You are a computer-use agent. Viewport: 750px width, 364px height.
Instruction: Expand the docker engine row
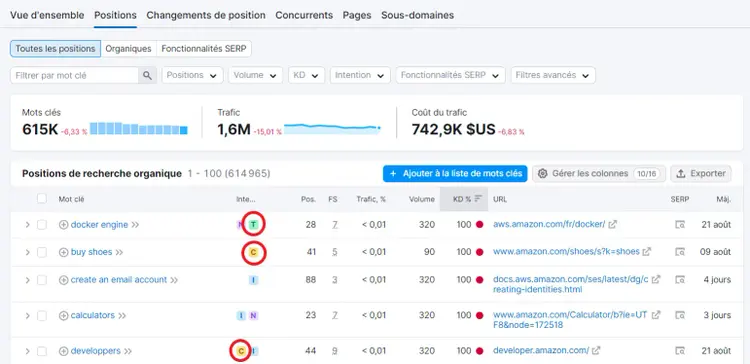click(x=27, y=225)
